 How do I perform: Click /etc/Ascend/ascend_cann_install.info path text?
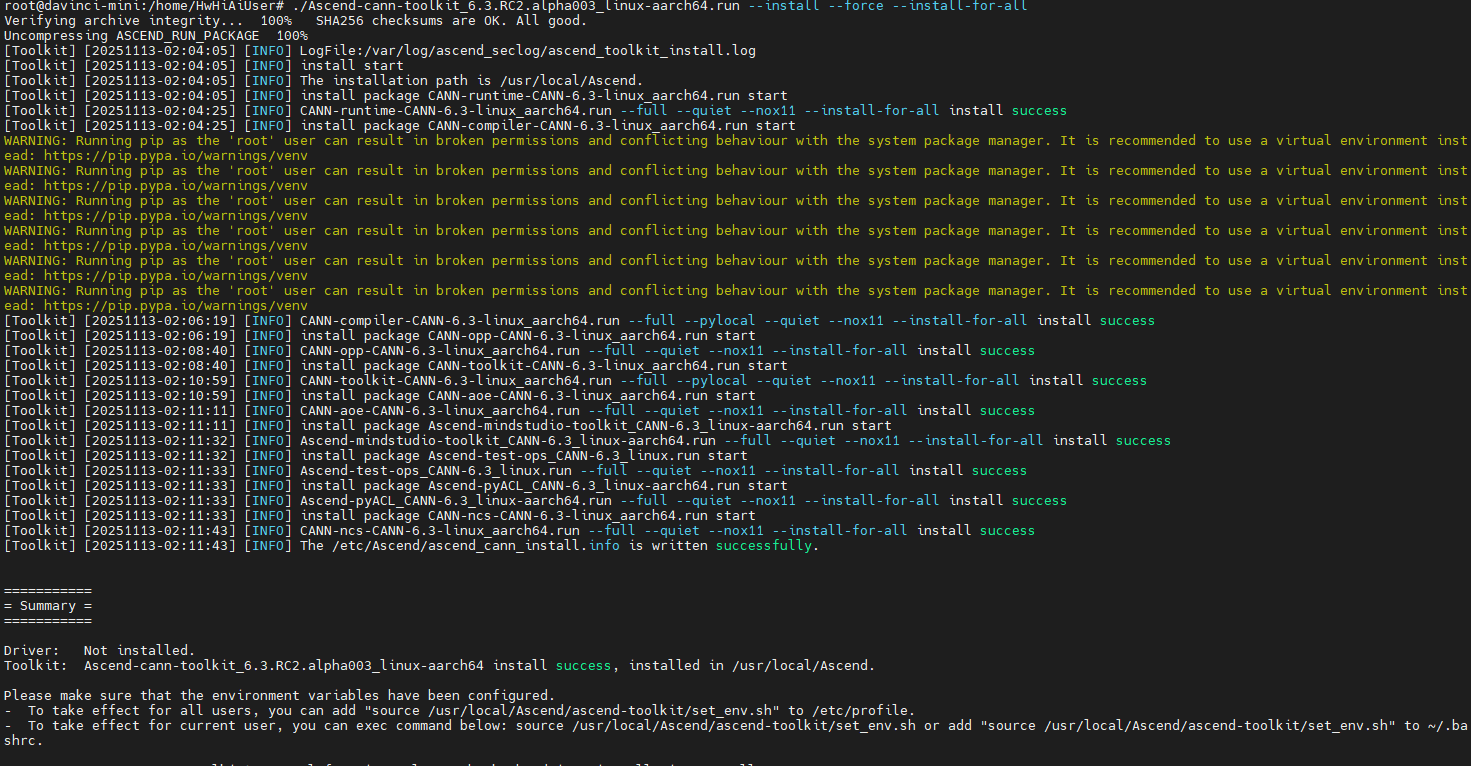476,545
